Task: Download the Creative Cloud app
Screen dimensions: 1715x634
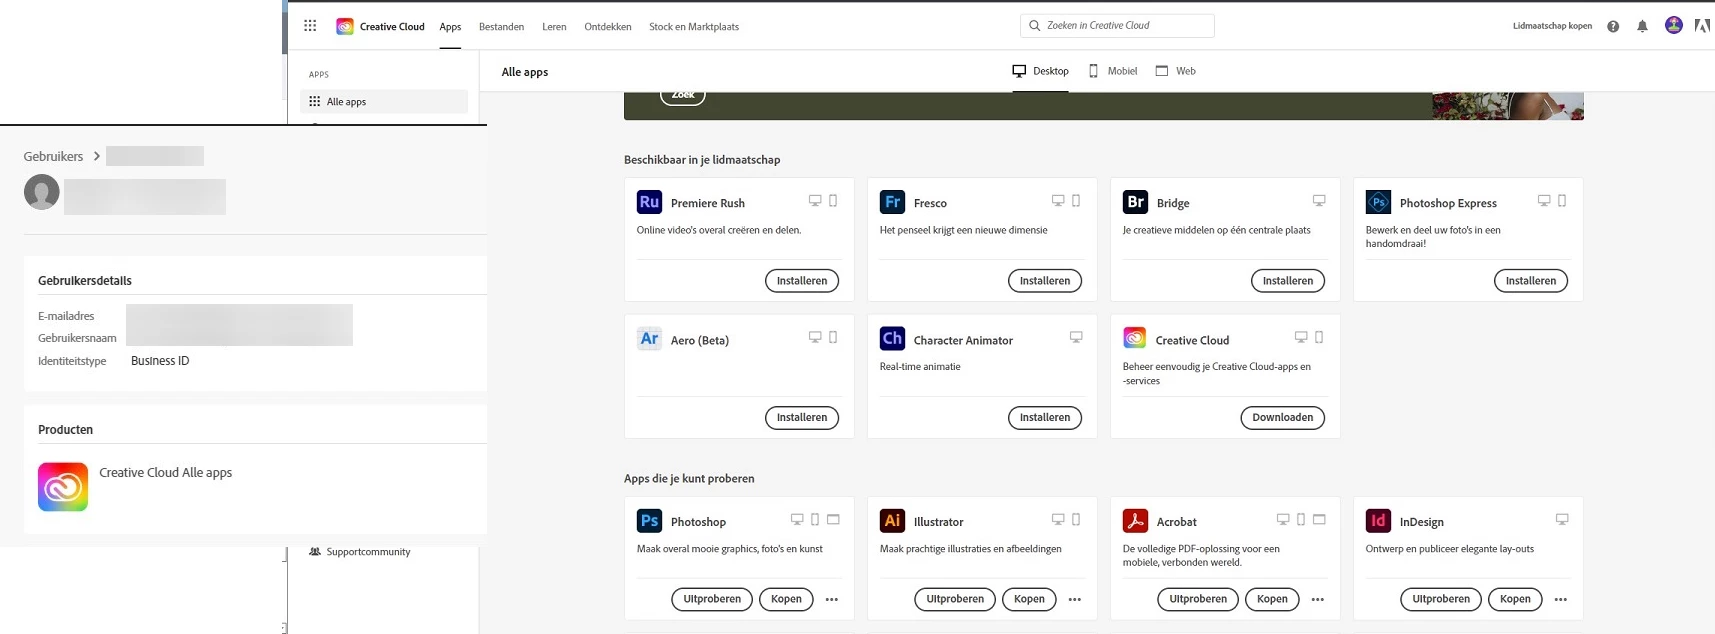Action: [1283, 418]
